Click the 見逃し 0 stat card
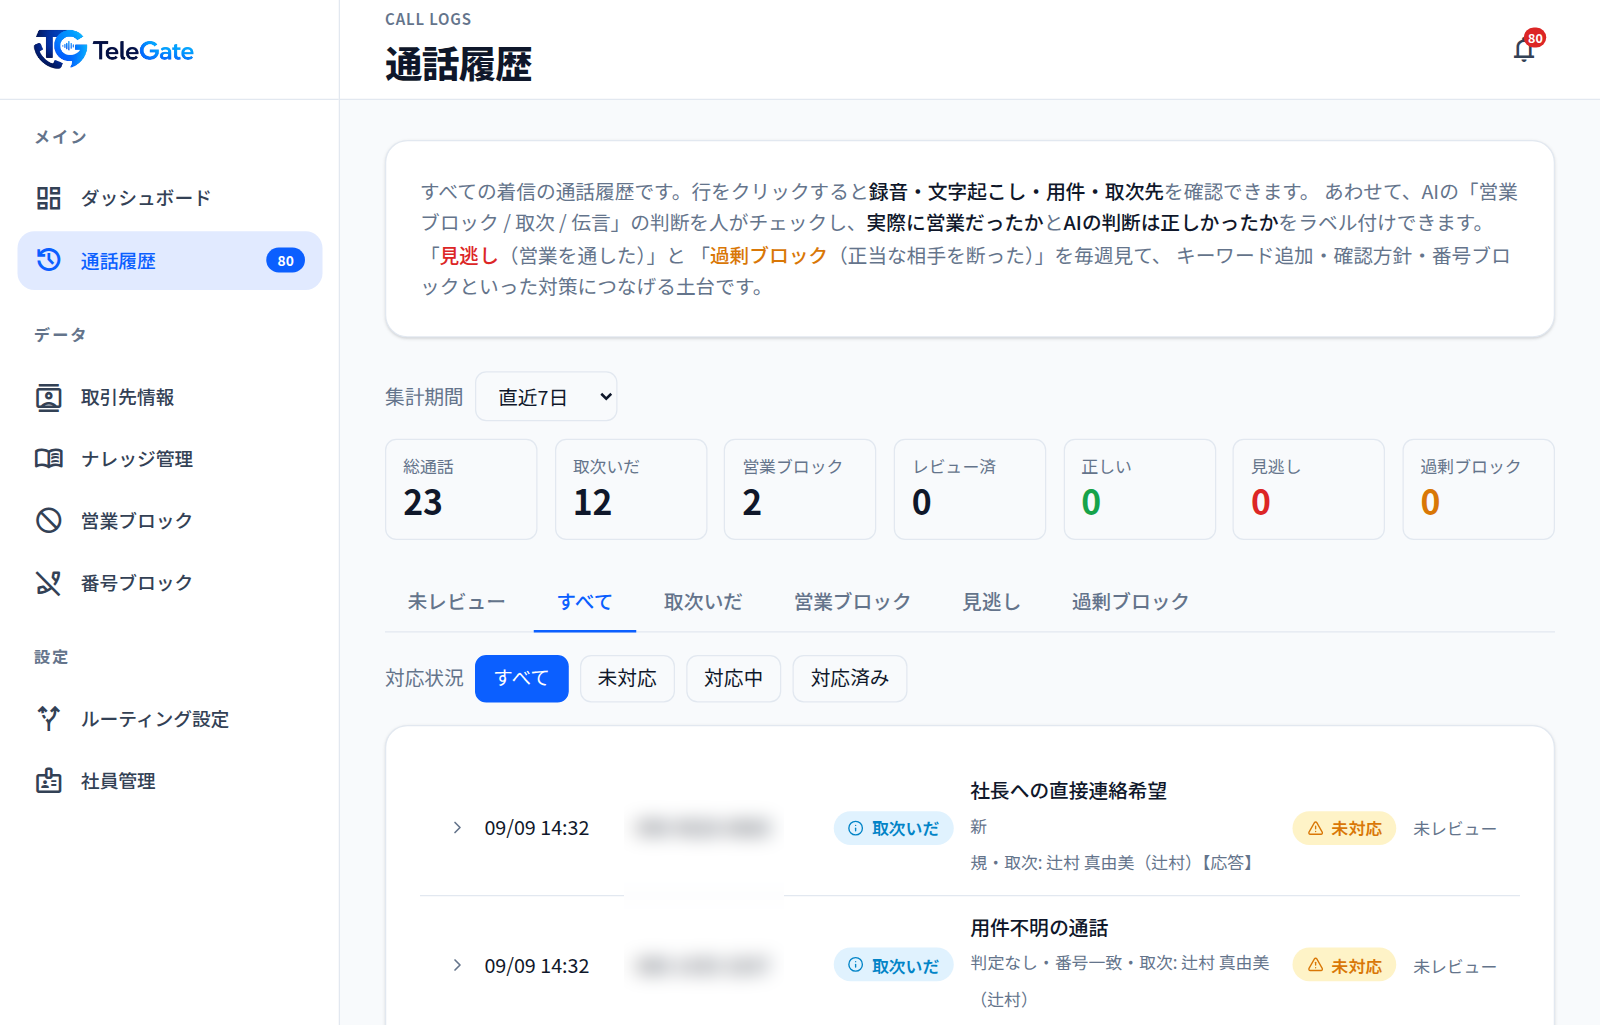1600x1025 pixels. click(1309, 489)
